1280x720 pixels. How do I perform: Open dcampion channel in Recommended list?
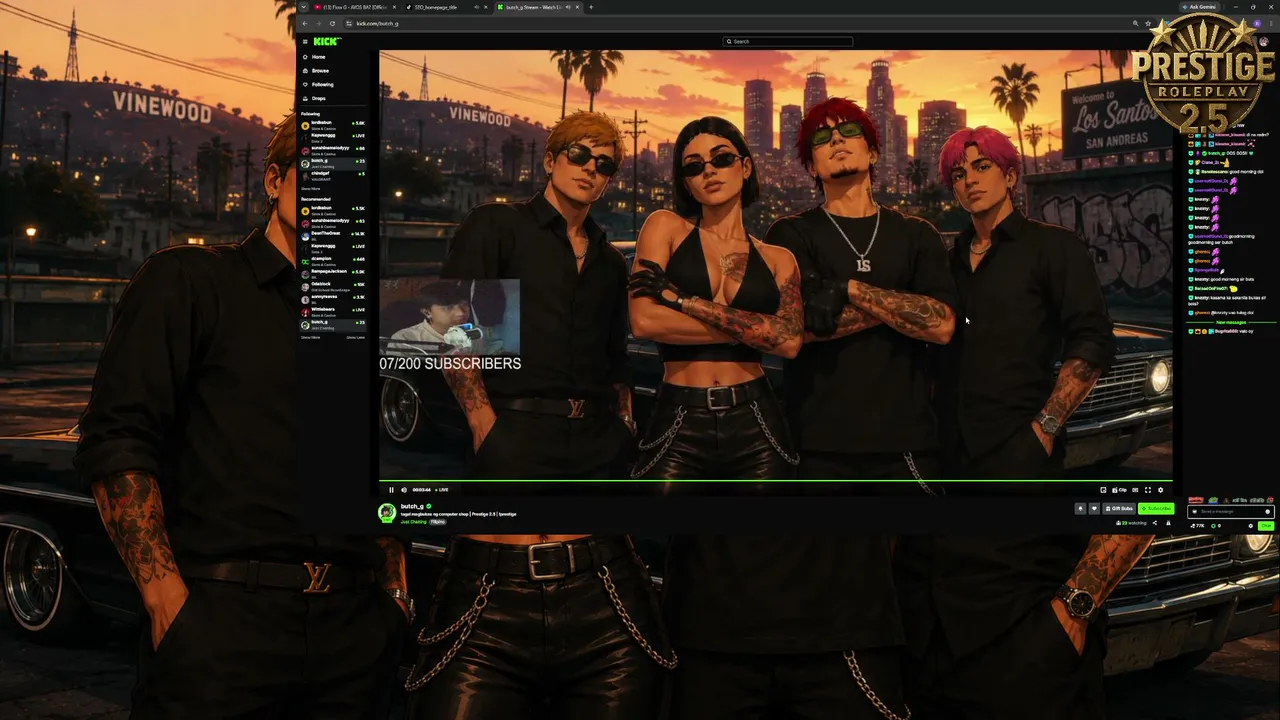pyautogui.click(x=335, y=260)
